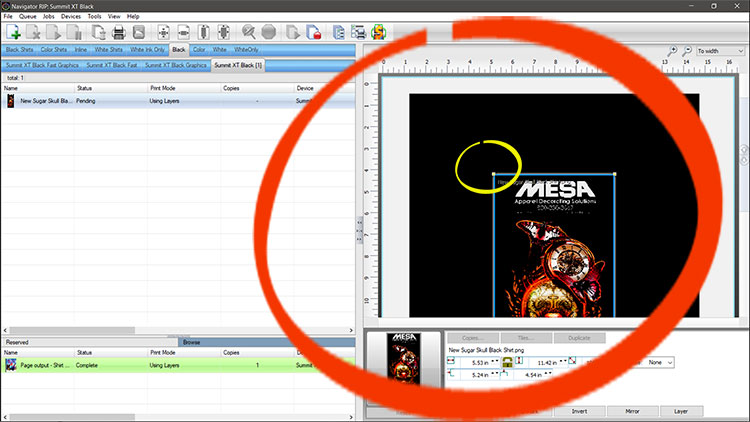Zoom in on the print preview
Screen dimensions: 750x422
[673, 50]
